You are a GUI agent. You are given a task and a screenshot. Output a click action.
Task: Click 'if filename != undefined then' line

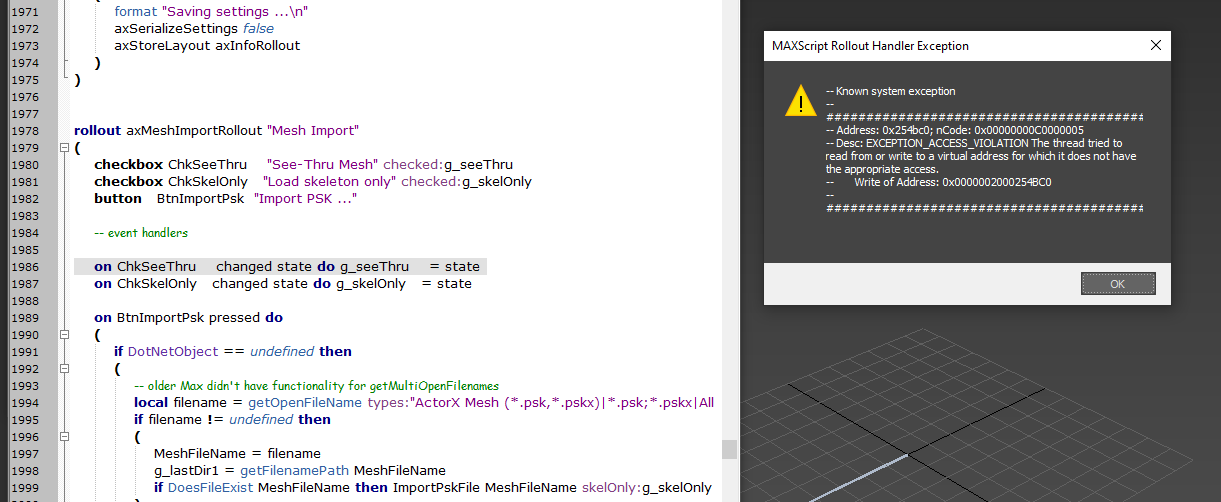pyautogui.click(x=232, y=420)
